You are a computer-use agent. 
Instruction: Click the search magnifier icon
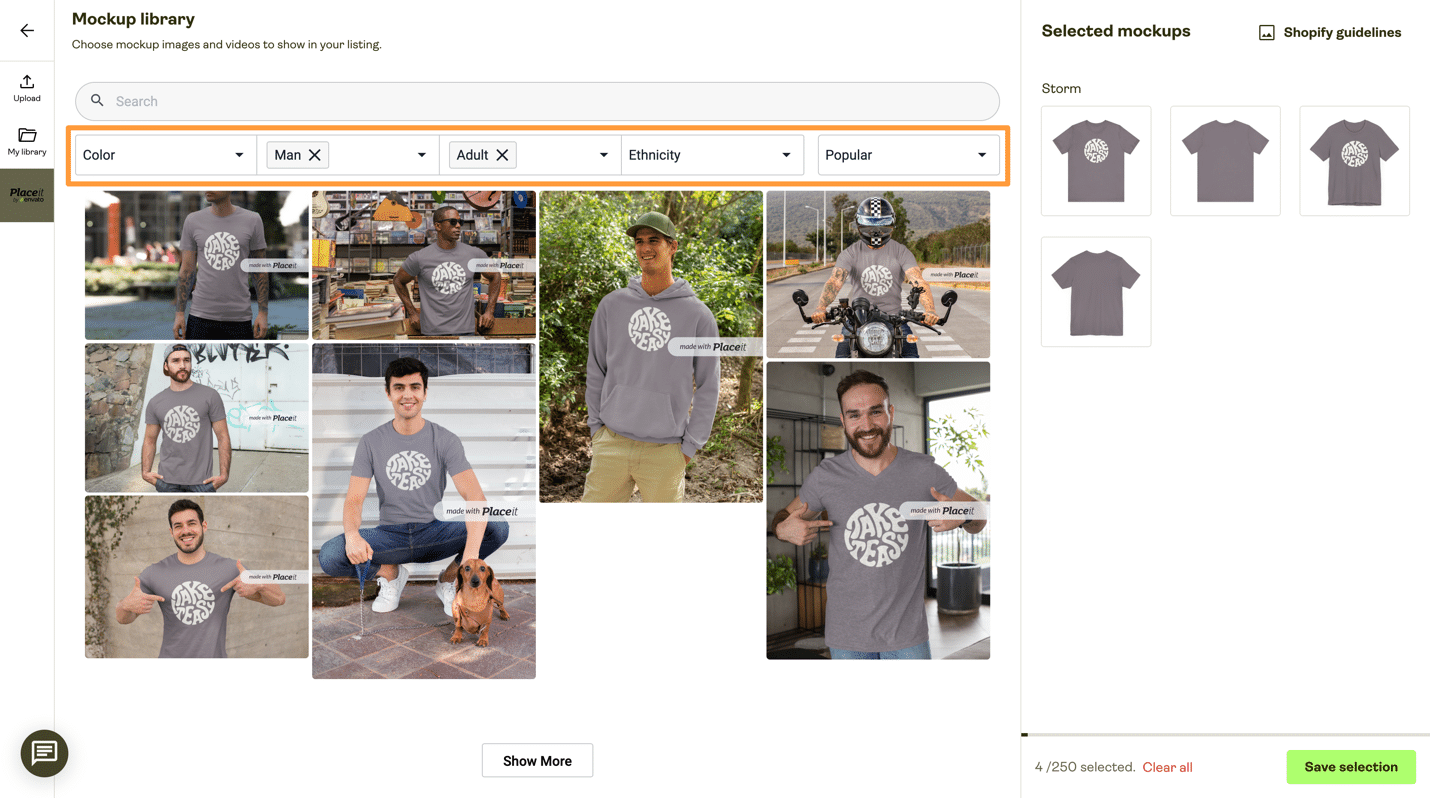point(97,101)
